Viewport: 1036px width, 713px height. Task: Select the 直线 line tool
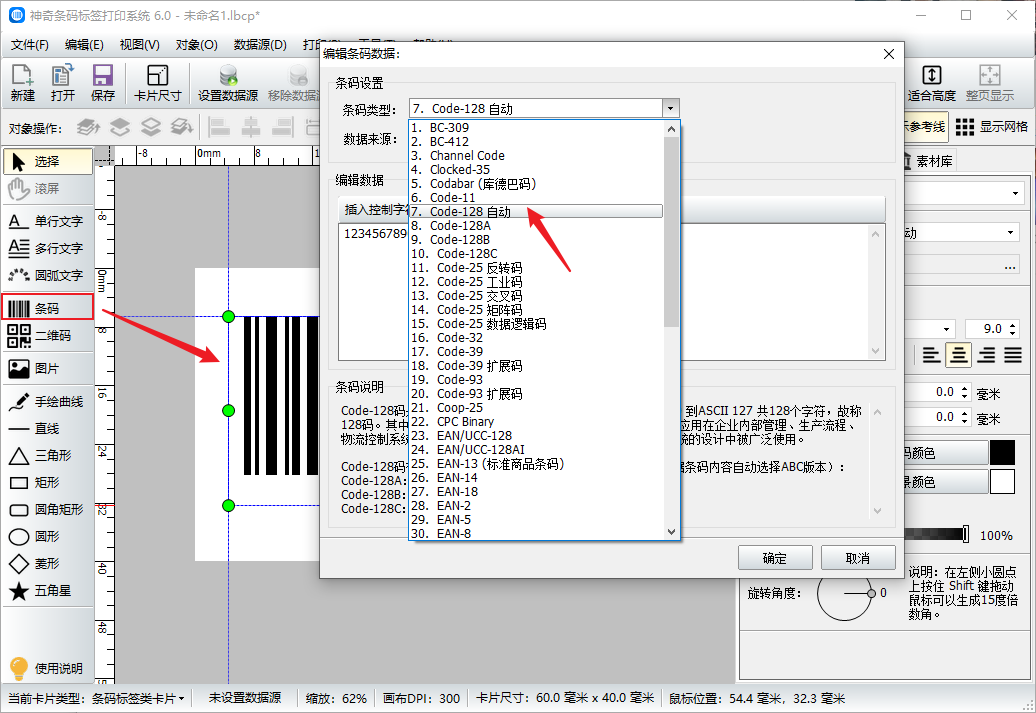[x=48, y=429]
